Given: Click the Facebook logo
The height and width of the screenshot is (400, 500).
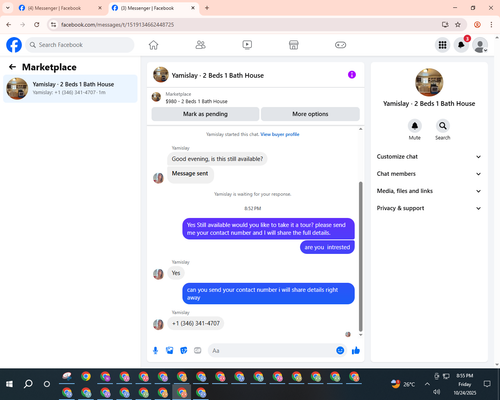Looking at the screenshot, I should tap(14, 45).
